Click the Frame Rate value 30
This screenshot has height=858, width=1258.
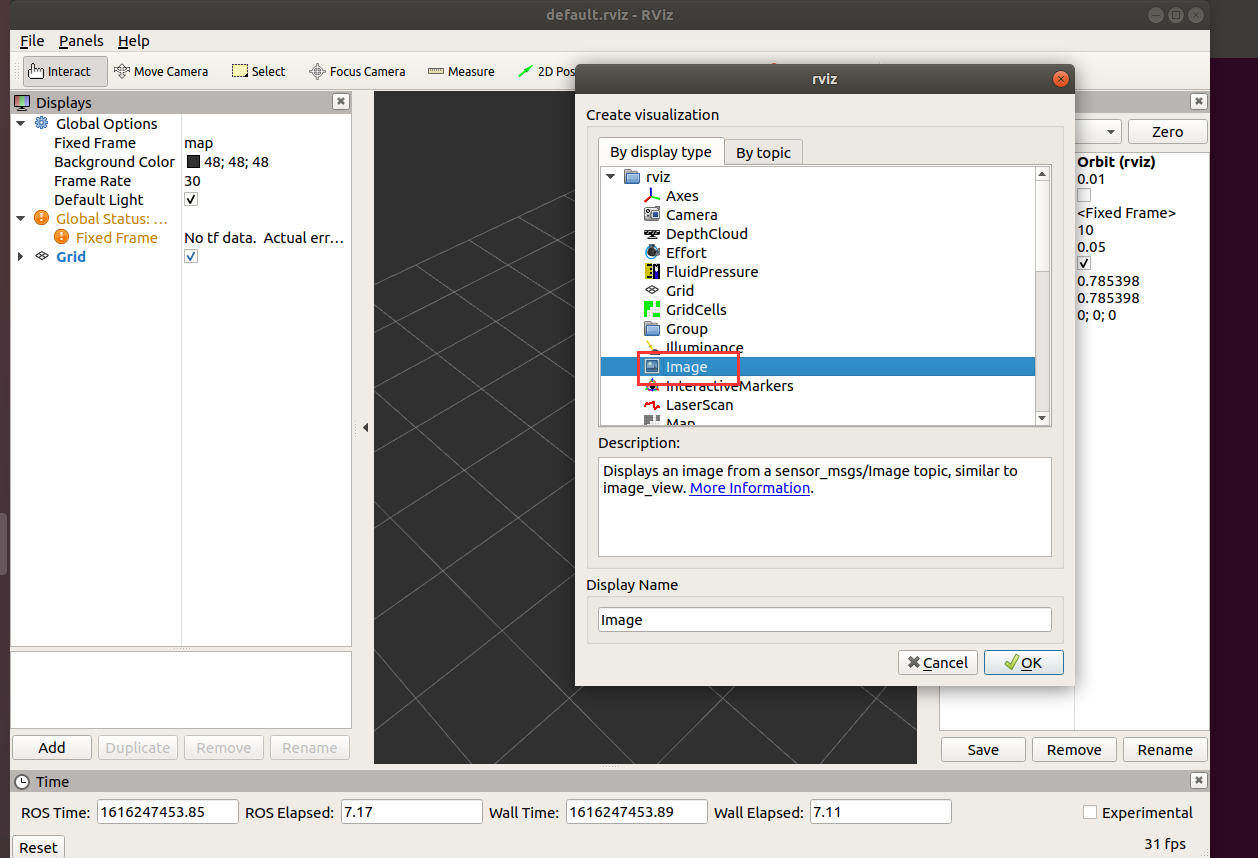[x=192, y=181]
